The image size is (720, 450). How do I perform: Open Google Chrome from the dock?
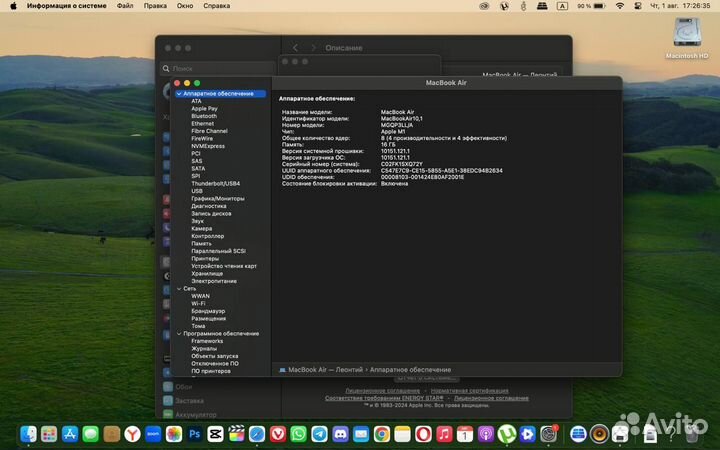point(381,434)
